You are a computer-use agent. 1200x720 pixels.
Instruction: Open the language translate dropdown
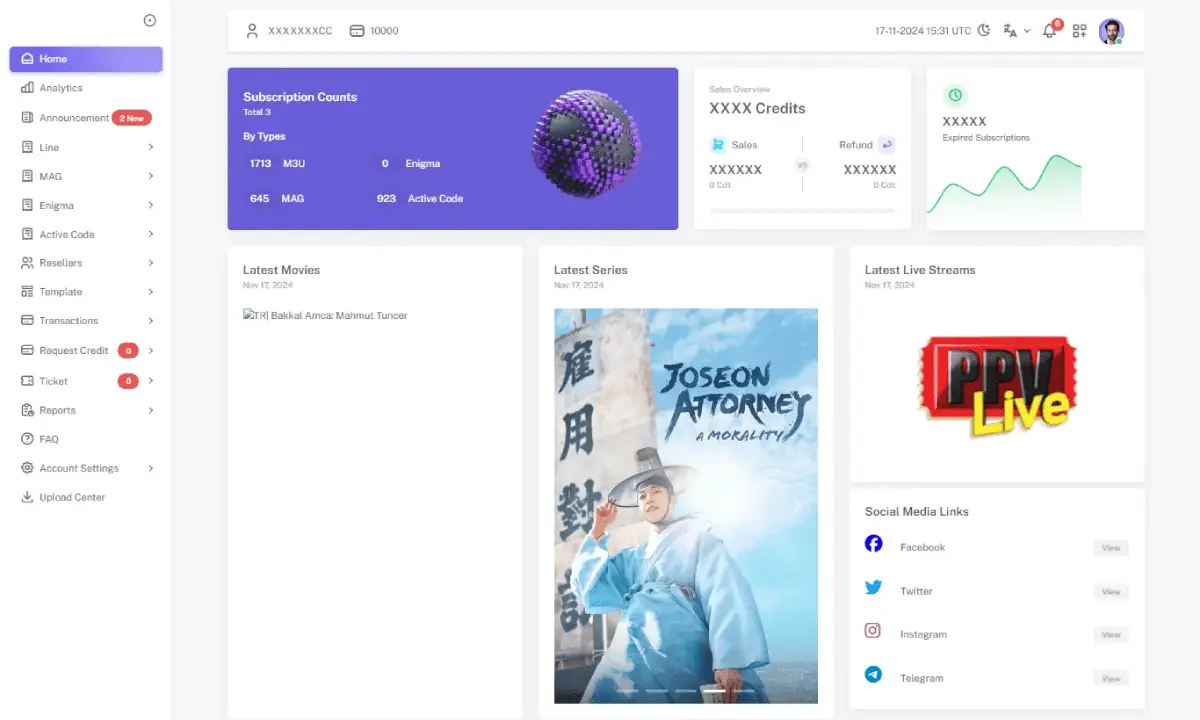click(1016, 31)
